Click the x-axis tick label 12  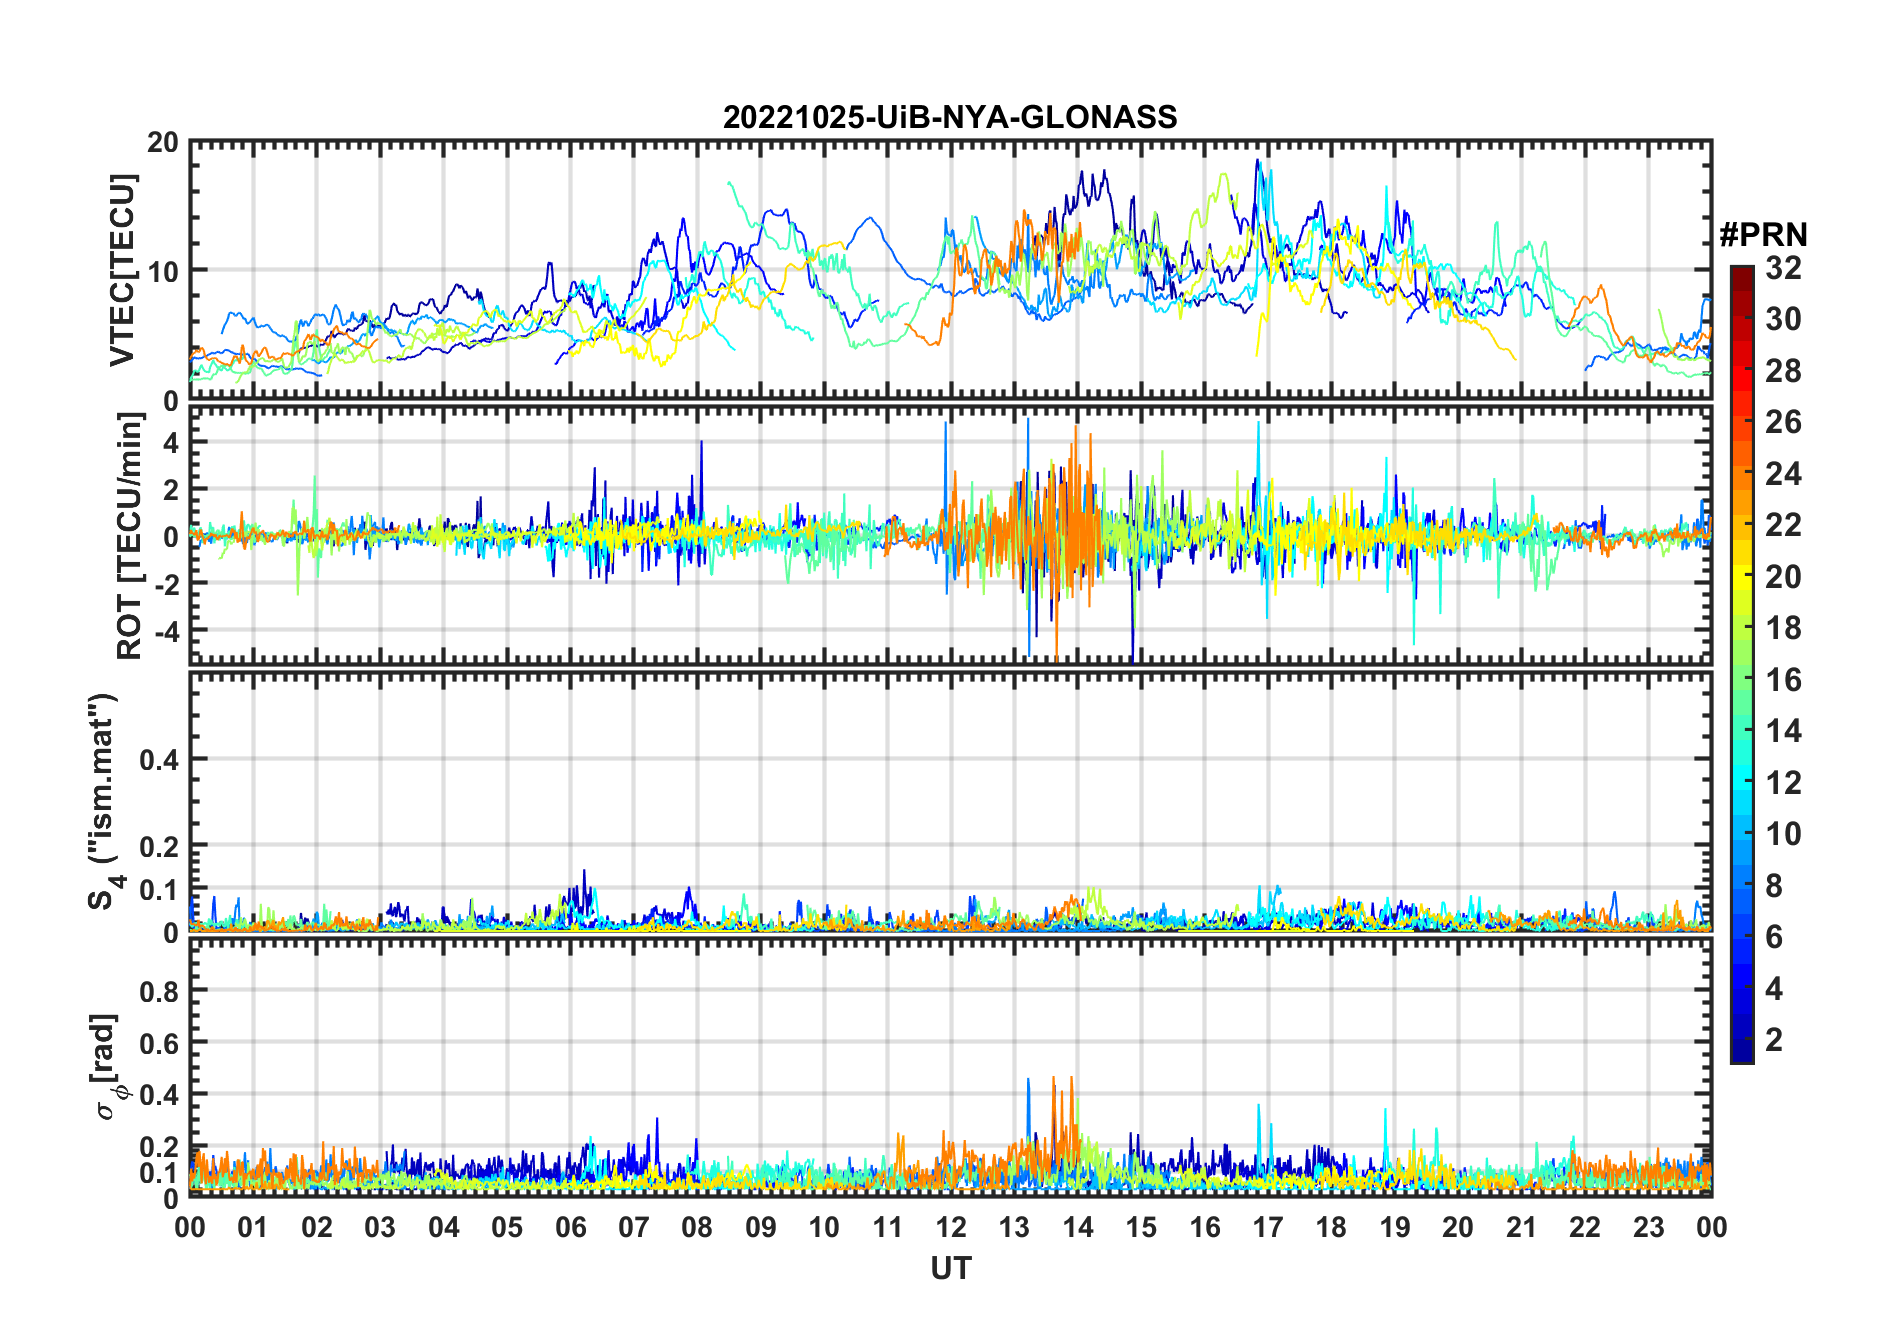coord(951,1227)
